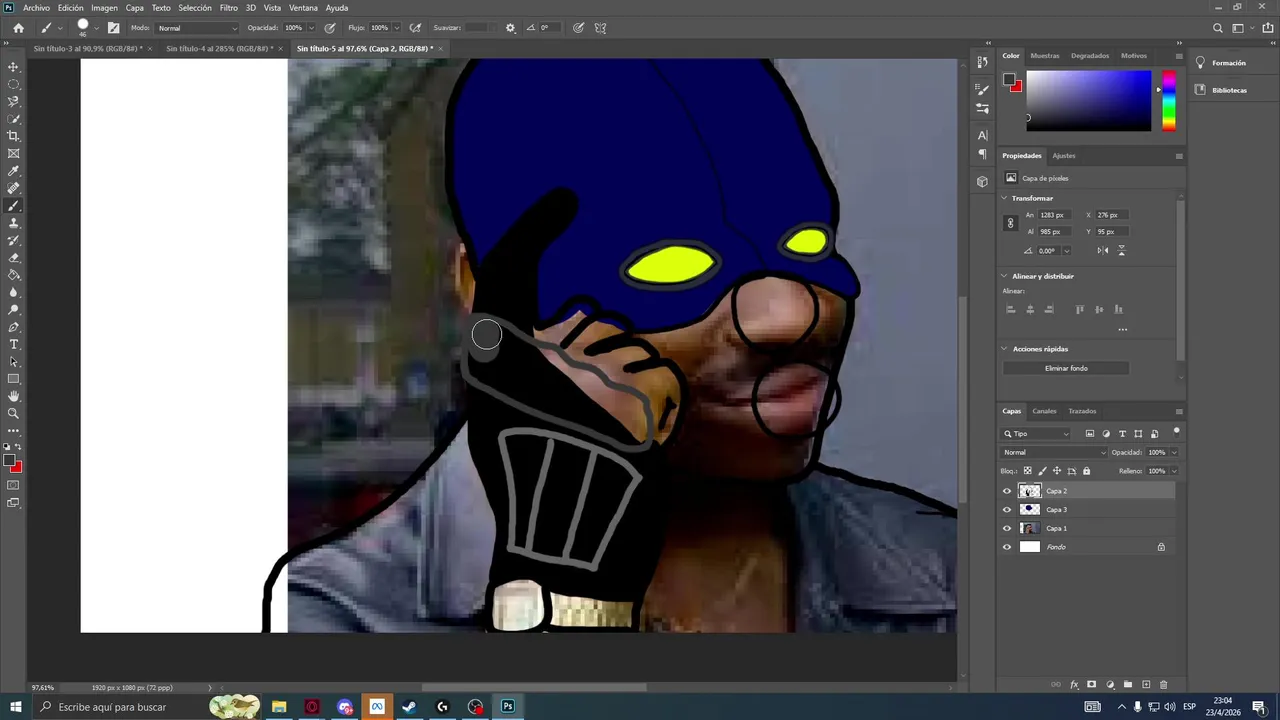
Task: Select the Eyedropper tool
Action: pos(13,171)
